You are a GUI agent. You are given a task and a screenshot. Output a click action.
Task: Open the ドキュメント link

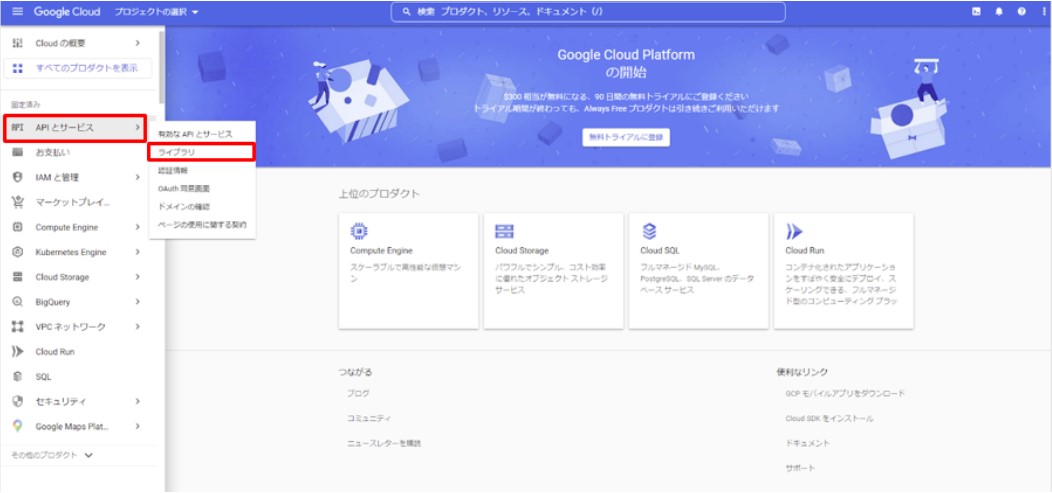[807, 443]
